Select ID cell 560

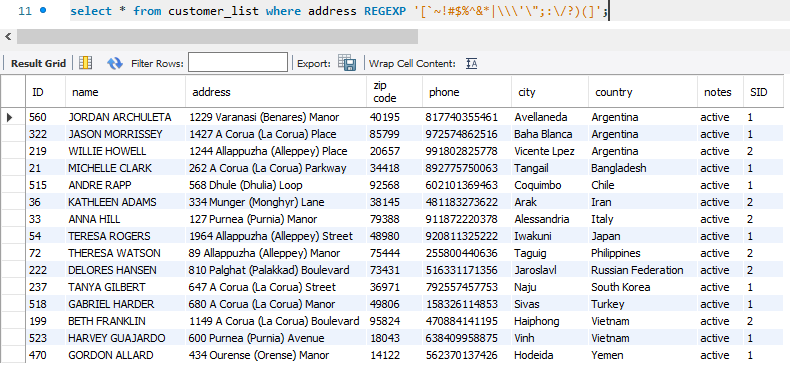click(x=45, y=117)
